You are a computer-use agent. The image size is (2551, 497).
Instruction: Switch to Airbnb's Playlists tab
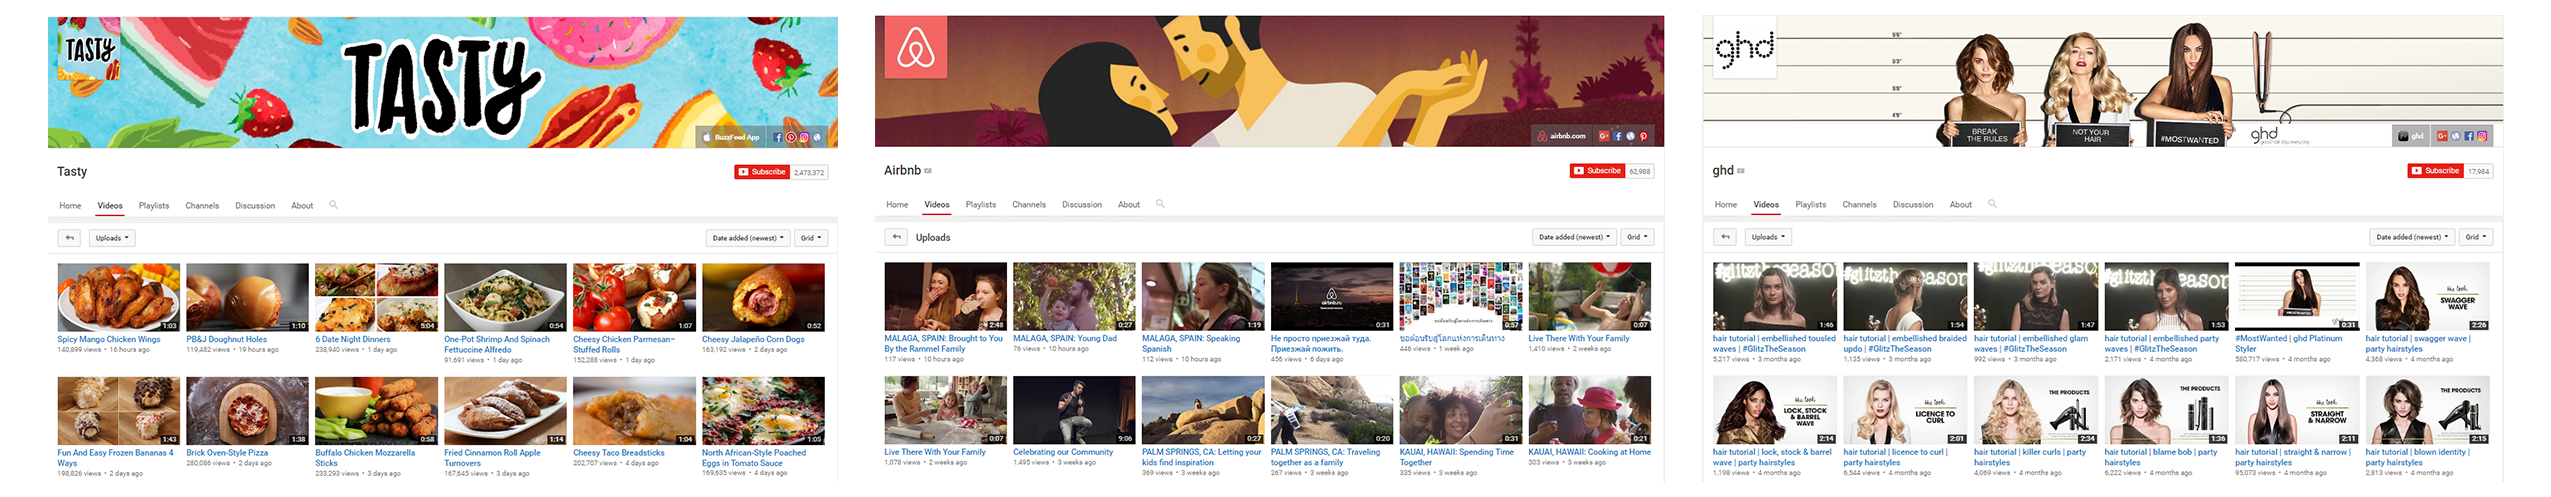981,205
